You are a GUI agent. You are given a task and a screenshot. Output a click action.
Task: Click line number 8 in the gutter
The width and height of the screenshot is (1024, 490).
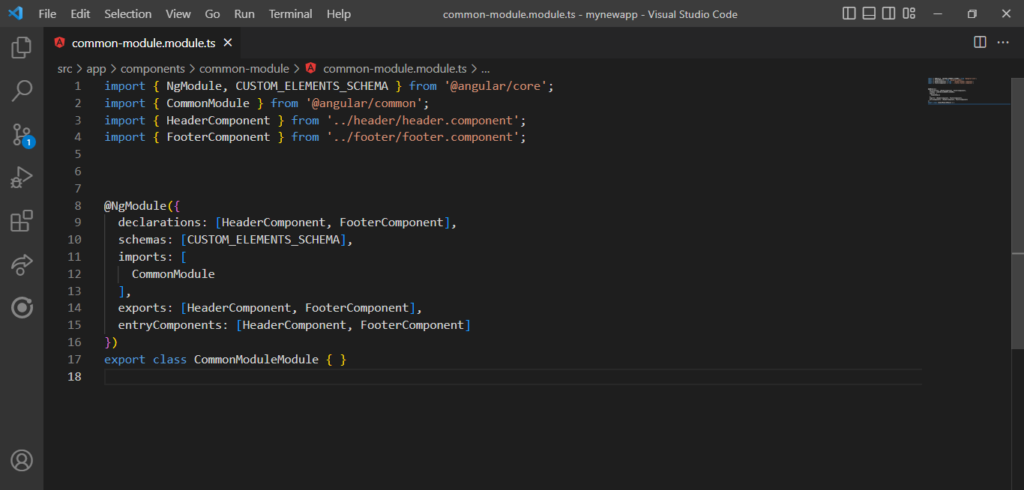78,206
